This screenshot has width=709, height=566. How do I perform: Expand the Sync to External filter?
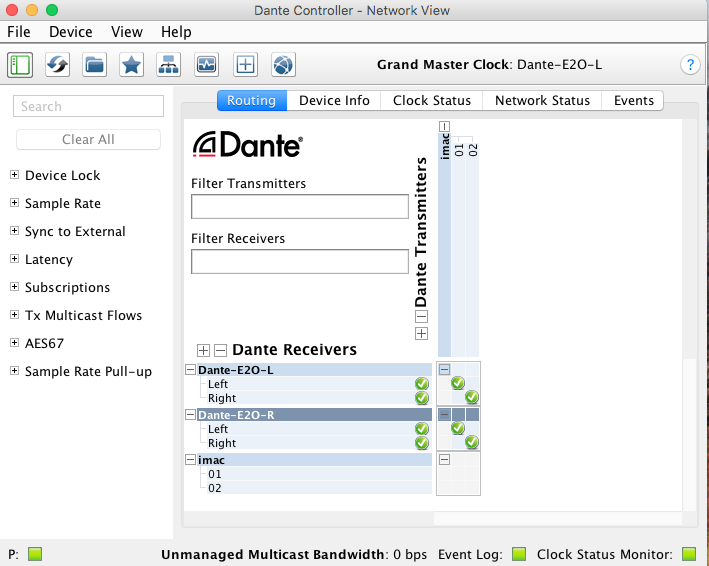coord(14,231)
